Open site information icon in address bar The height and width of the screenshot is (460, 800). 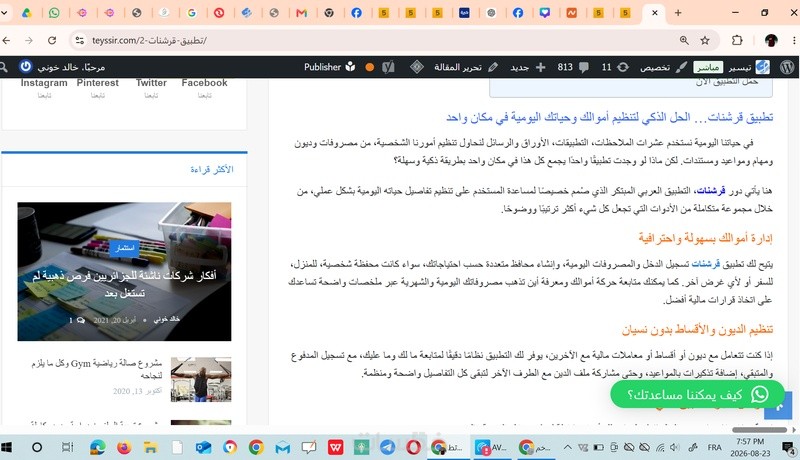[79, 40]
